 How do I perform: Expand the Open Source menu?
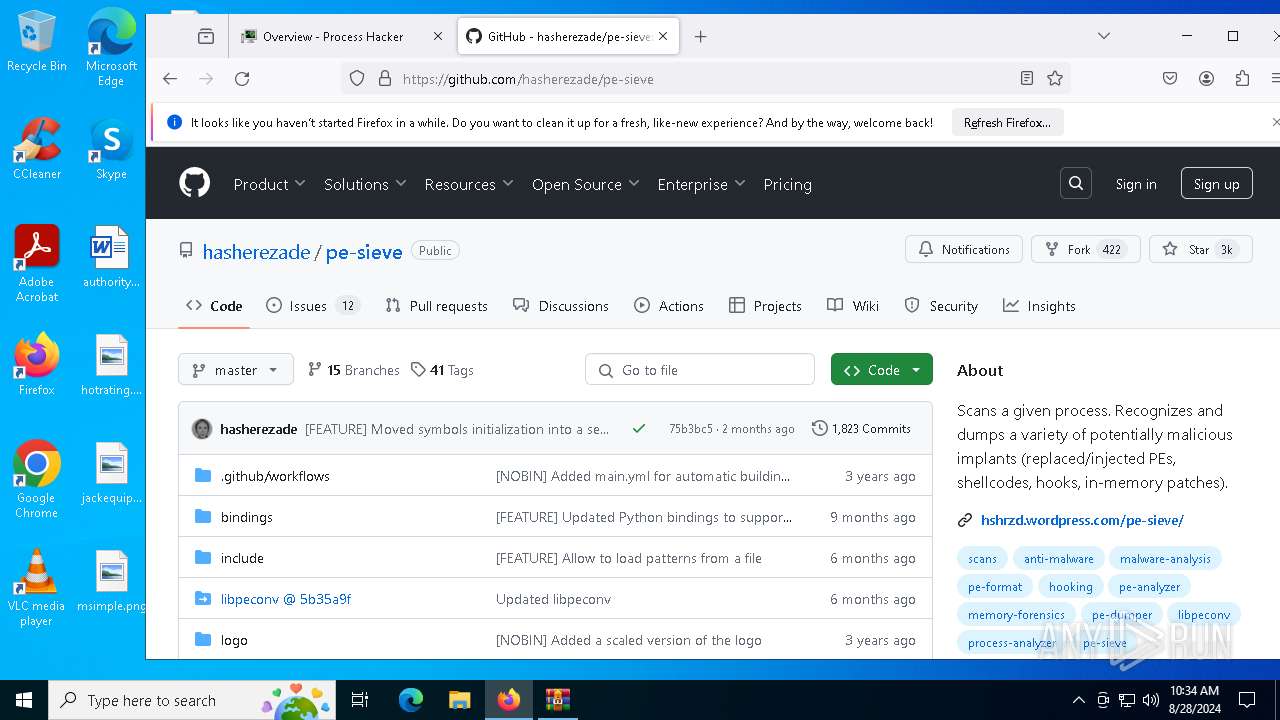click(586, 184)
